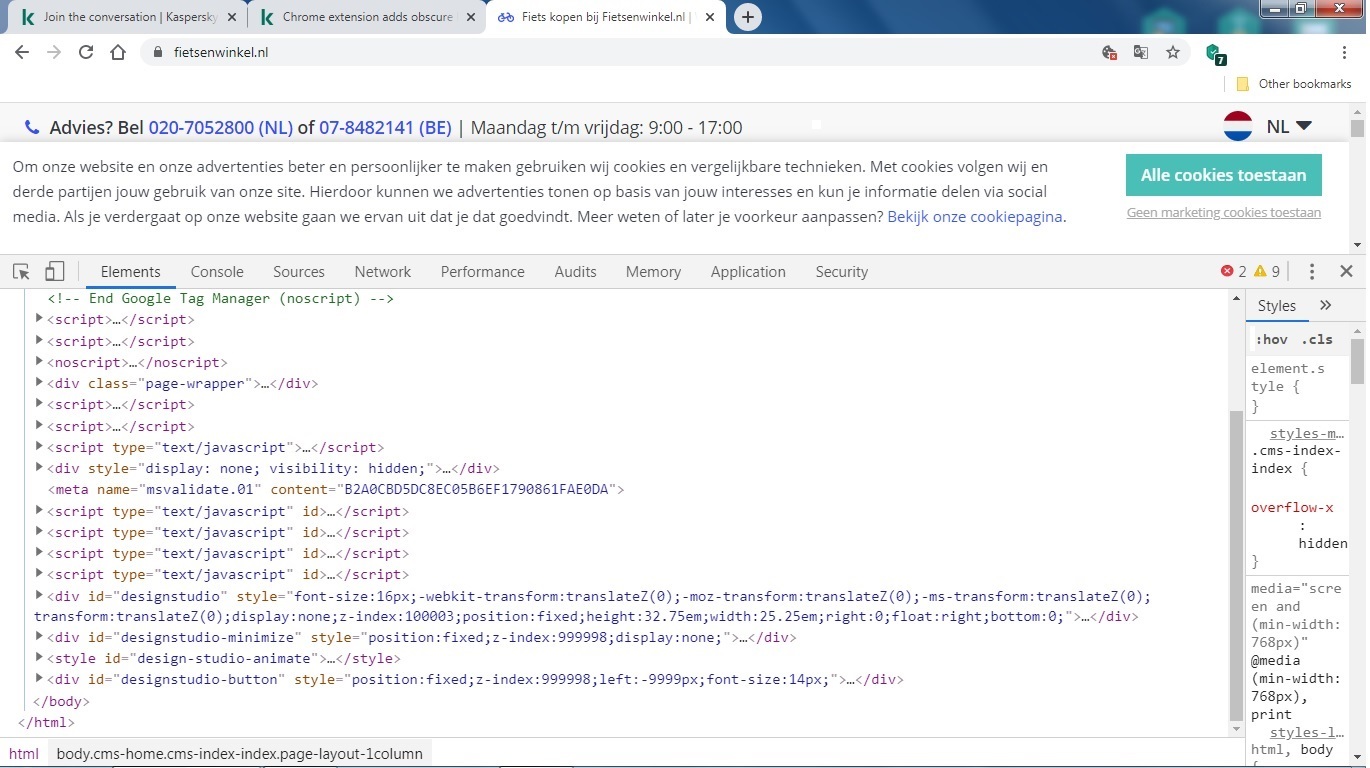The image size is (1370, 768).
Task: Open the Application tab
Action: click(x=748, y=271)
